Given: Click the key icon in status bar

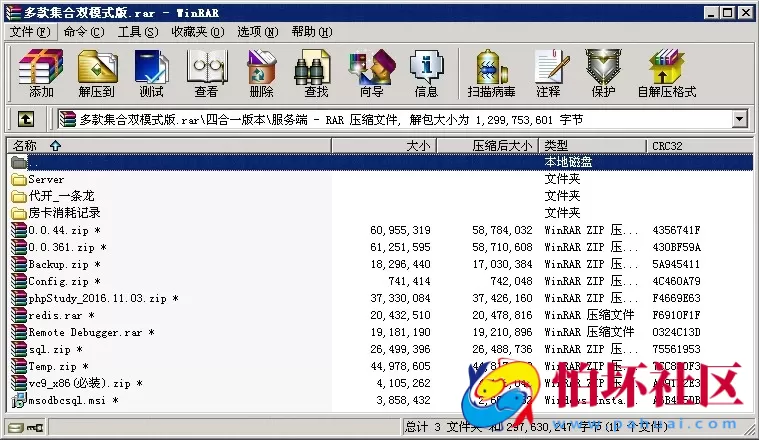Looking at the screenshot, I should click(x=35, y=427).
